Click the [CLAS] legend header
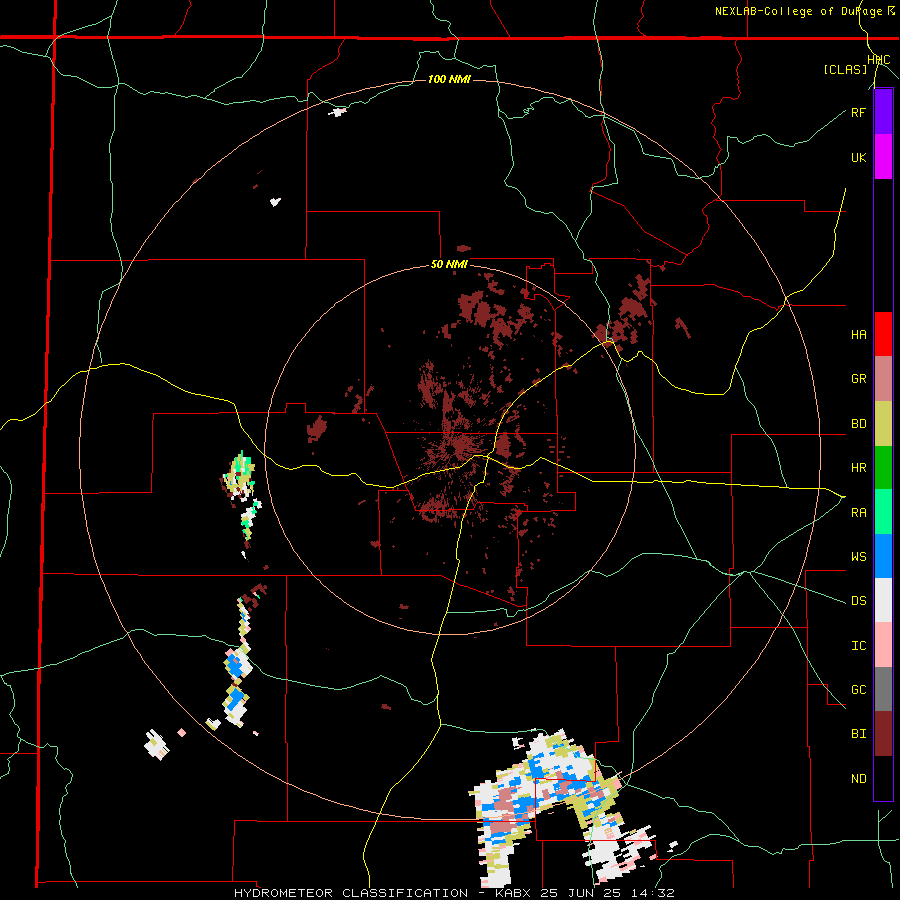900x900 pixels. 845,70
